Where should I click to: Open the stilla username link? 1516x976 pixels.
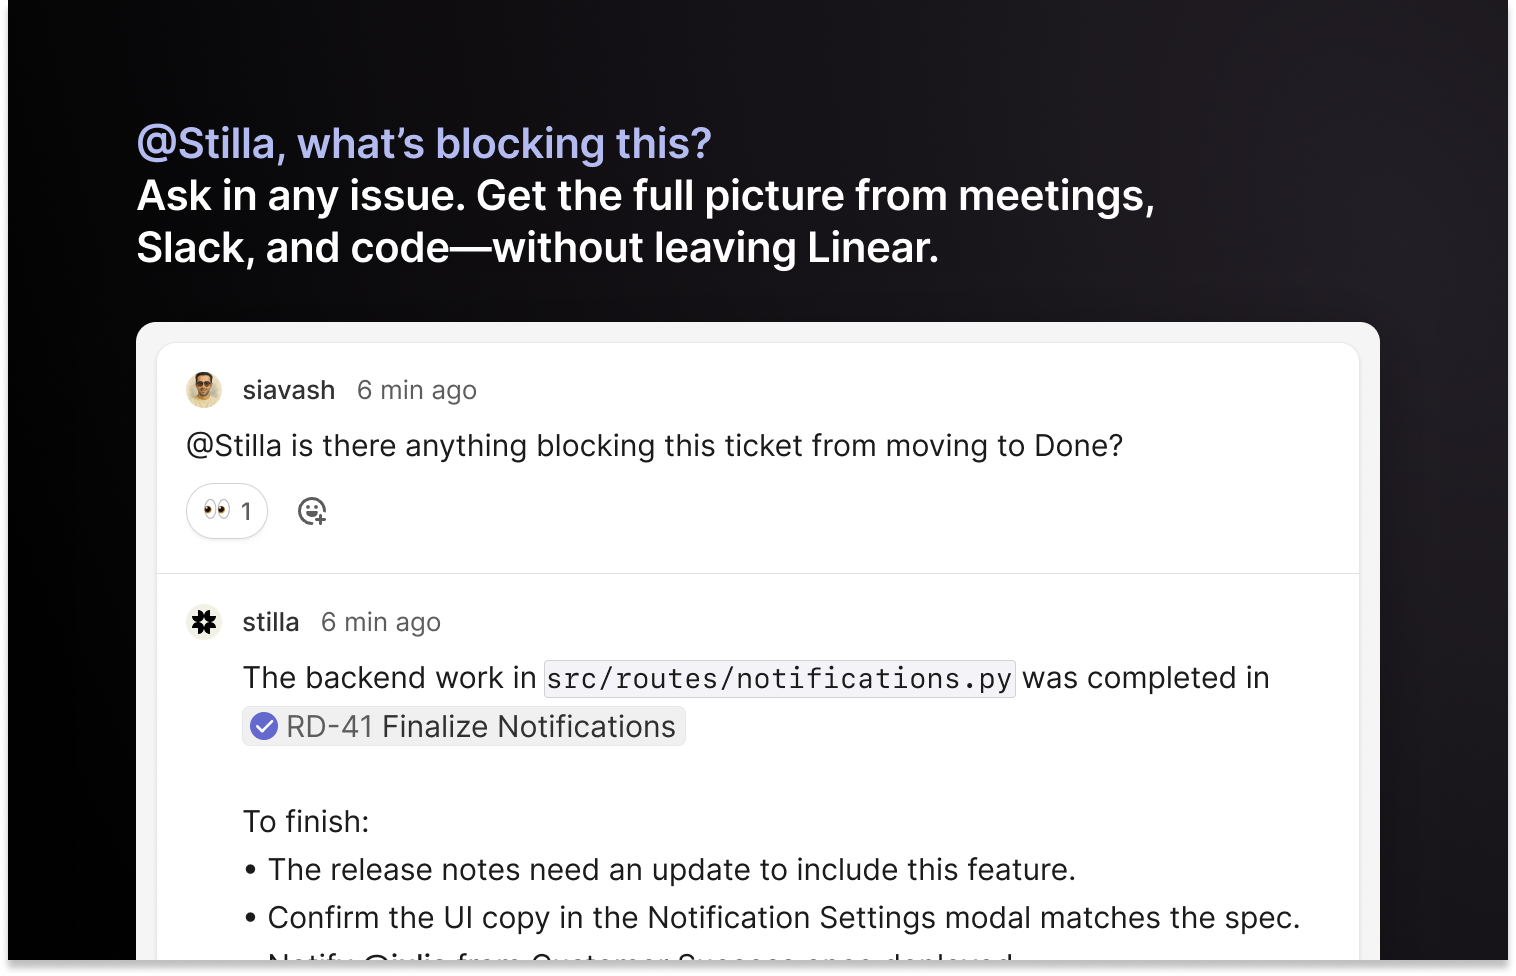click(270, 622)
